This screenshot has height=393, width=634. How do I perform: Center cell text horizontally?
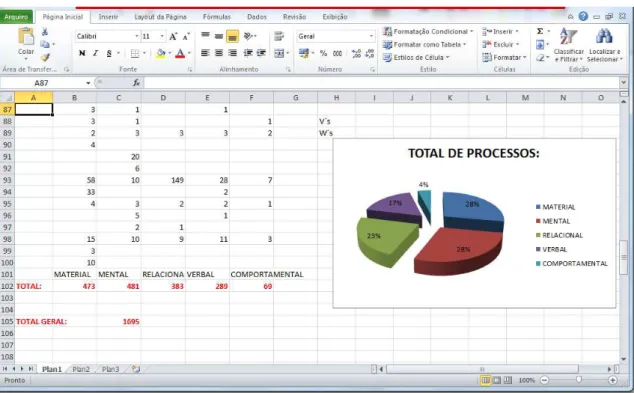[219, 53]
